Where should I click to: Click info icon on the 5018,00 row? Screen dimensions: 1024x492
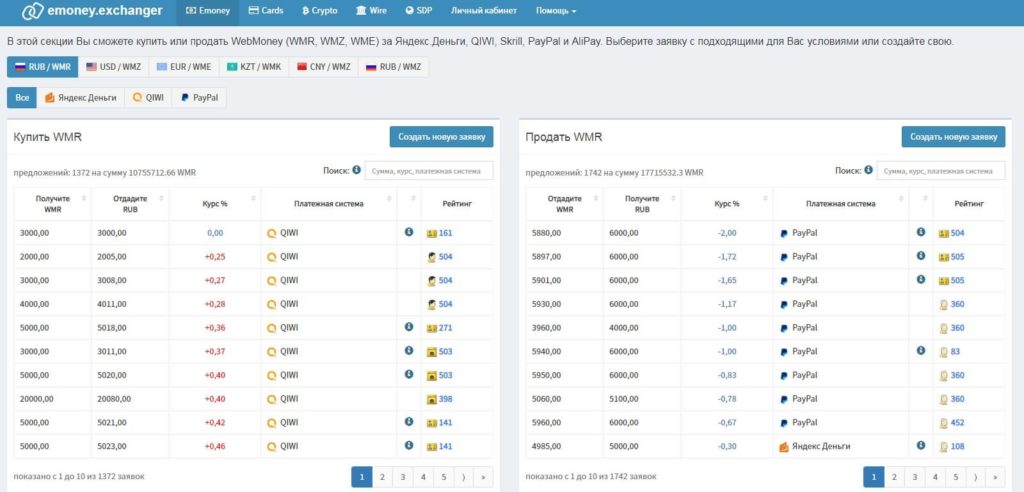[409, 327]
